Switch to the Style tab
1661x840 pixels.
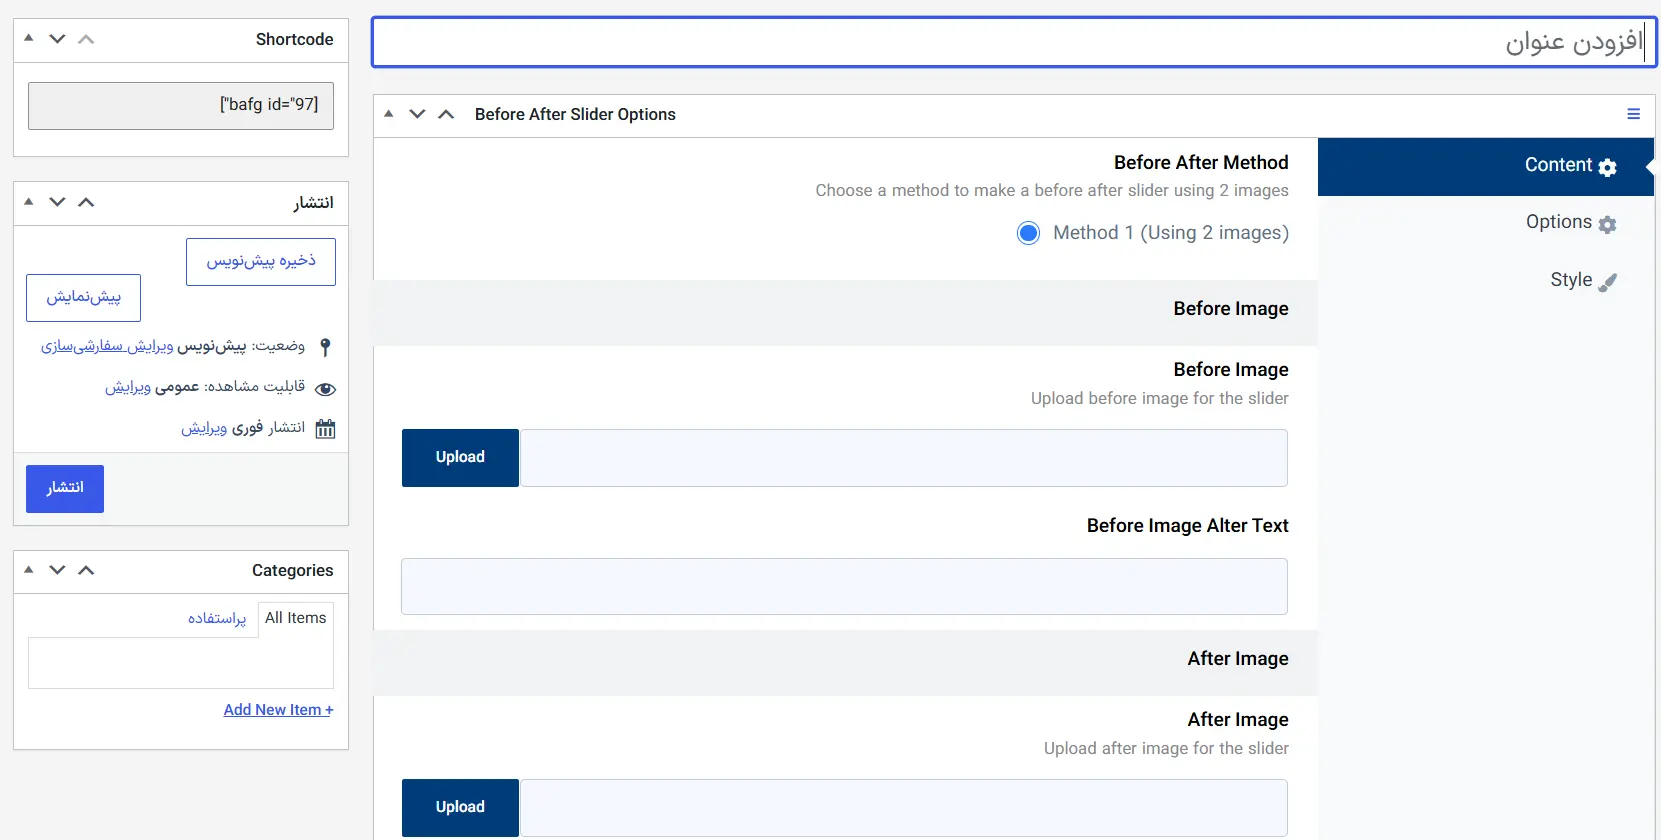tap(1486, 281)
